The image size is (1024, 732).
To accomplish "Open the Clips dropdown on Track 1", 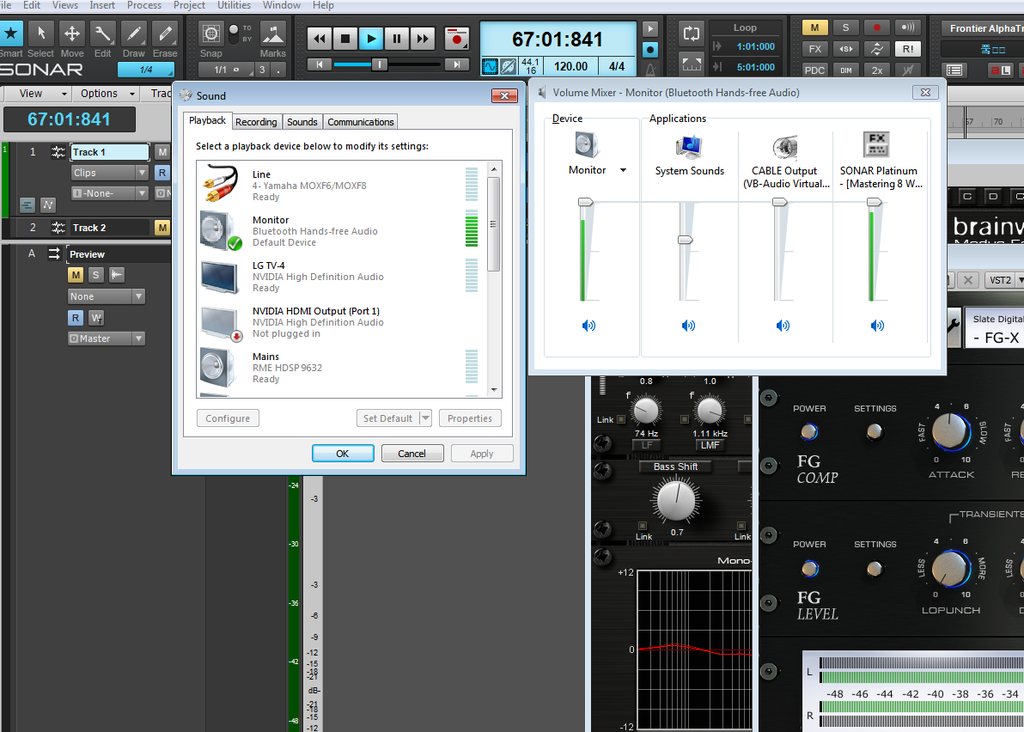I will [109, 173].
